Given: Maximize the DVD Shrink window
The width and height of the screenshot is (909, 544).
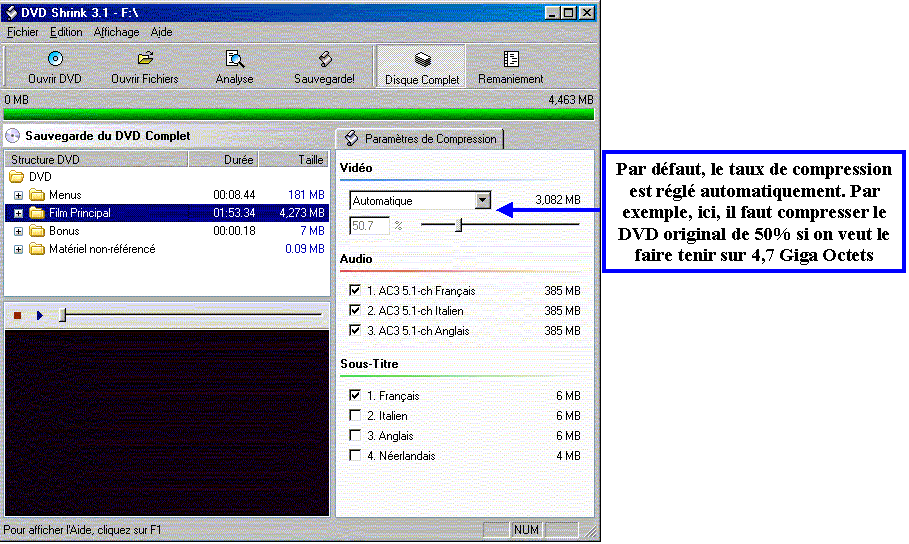Looking at the screenshot, I should [569, 12].
